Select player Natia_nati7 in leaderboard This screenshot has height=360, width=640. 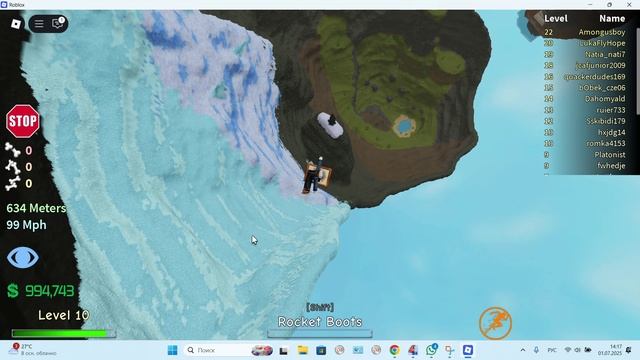[605, 54]
